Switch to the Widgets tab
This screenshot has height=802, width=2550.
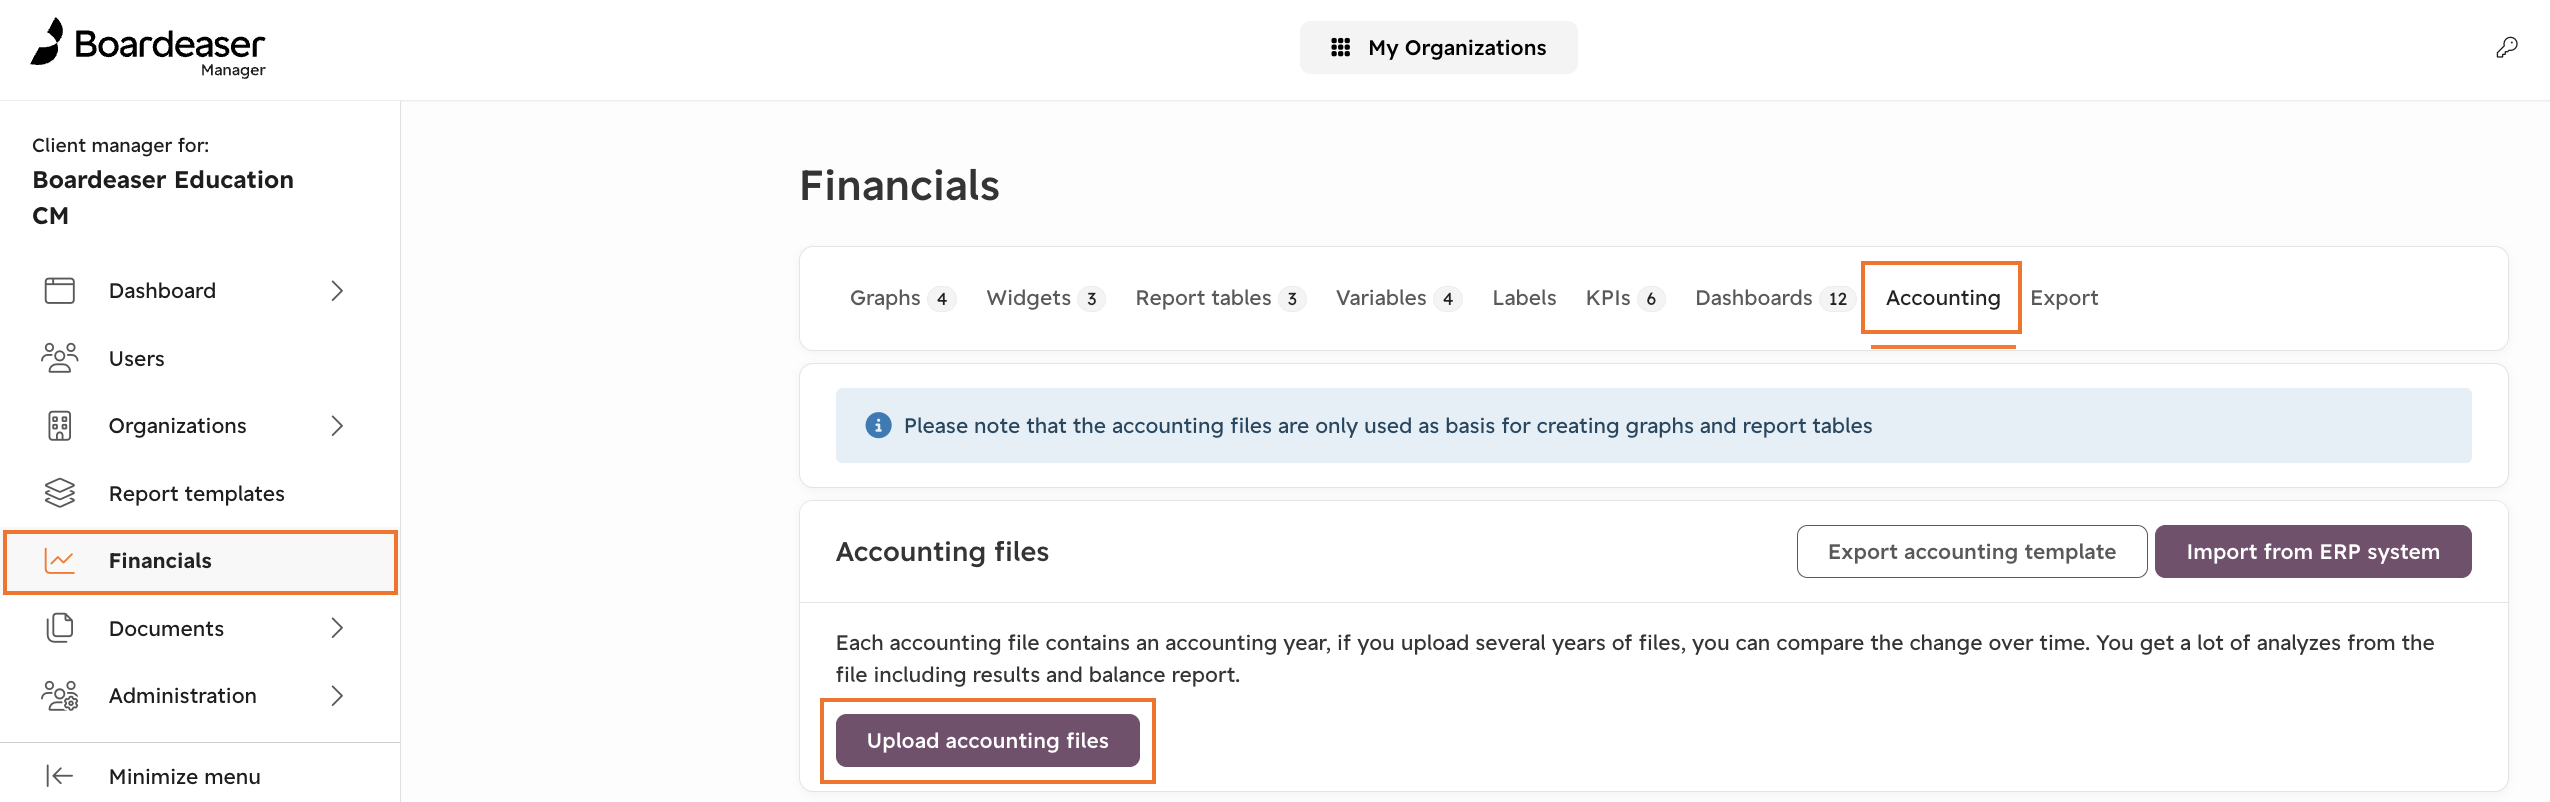(x=1046, y=298)
